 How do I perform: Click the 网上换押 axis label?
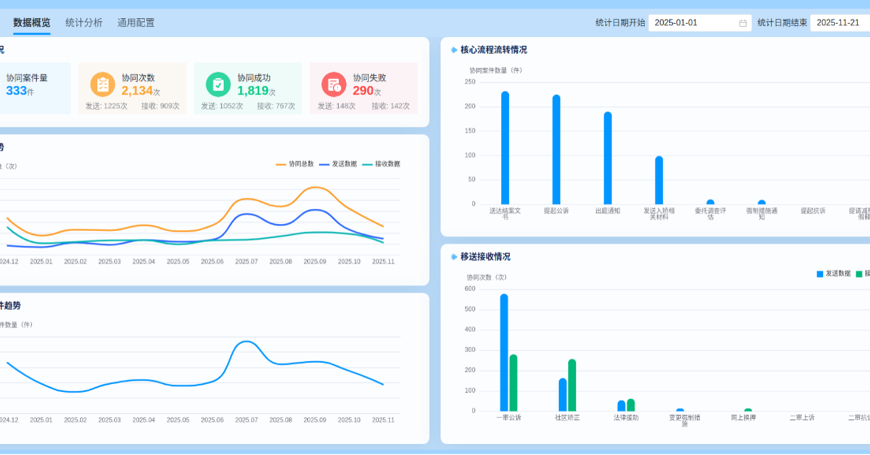(743, 418)
